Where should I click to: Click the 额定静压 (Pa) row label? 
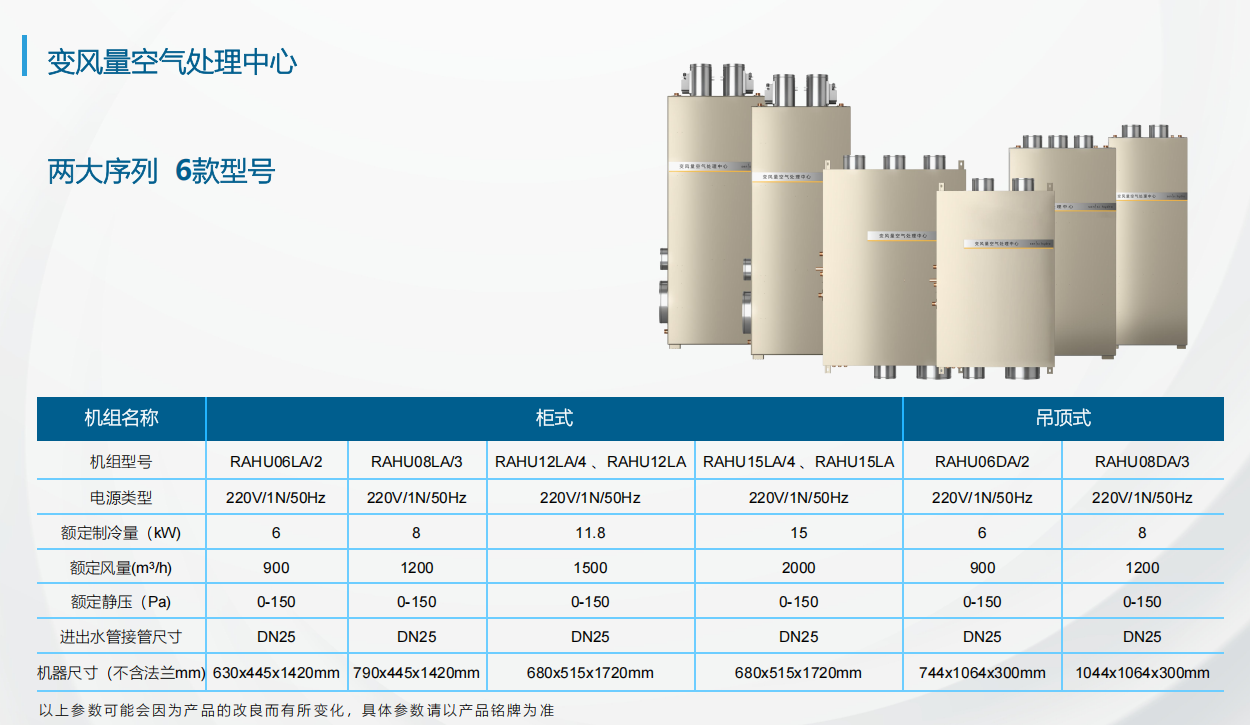tap(121, 602)
